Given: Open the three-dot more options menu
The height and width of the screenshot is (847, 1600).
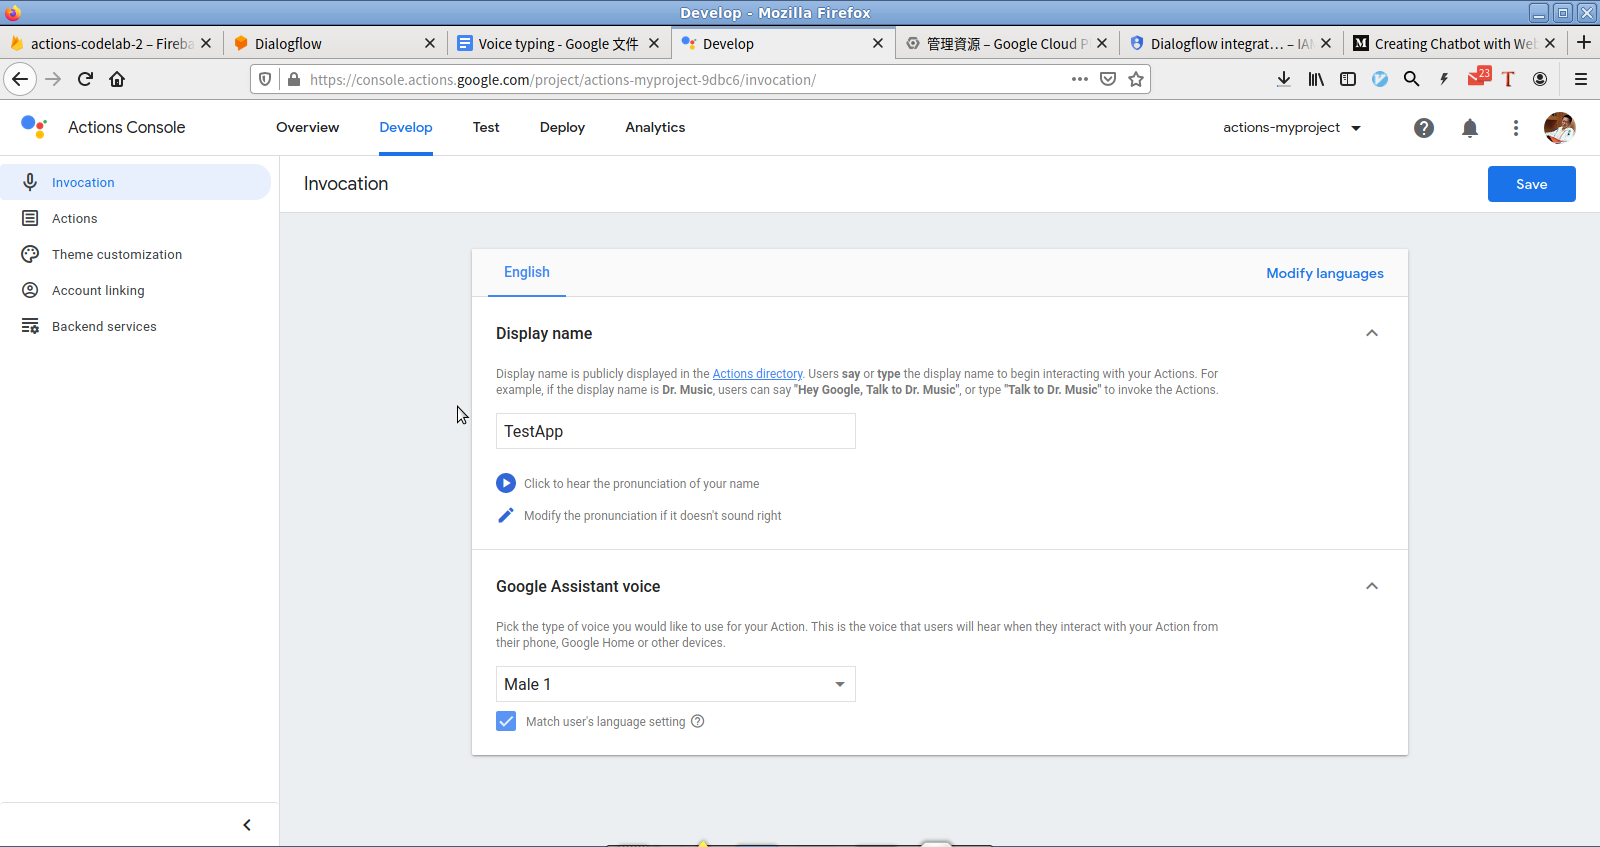Looking at the screenshot, I should tap(1516, 128).
